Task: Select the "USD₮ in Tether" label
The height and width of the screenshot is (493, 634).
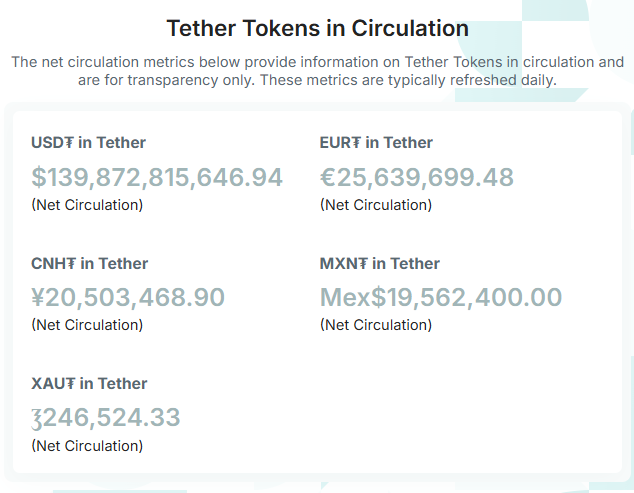Action: (x=88, y=143)
